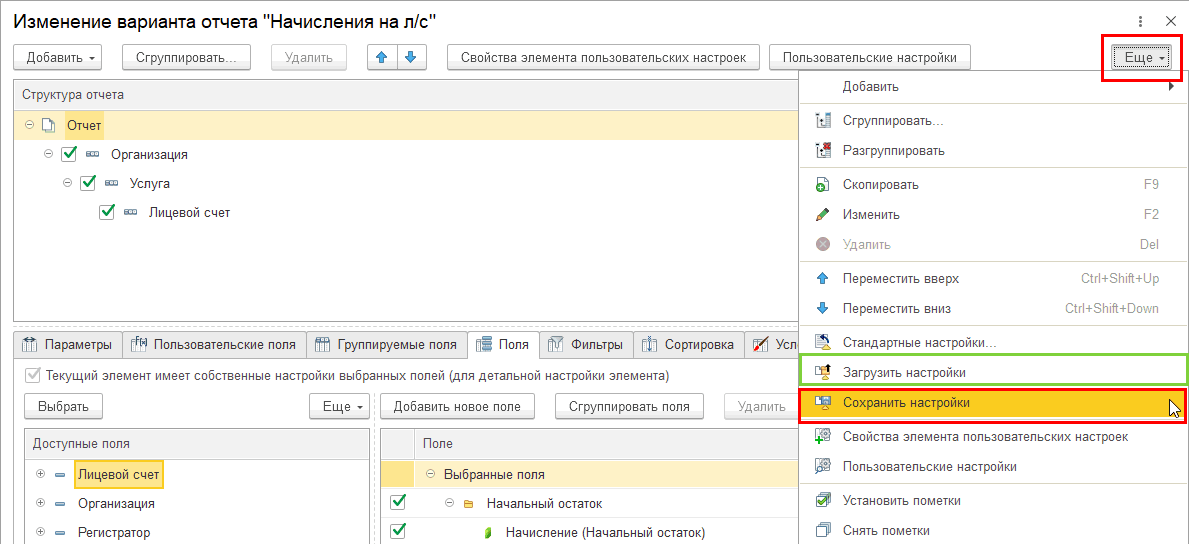Collapse the Отчет tree node

(x=30, y=126)
